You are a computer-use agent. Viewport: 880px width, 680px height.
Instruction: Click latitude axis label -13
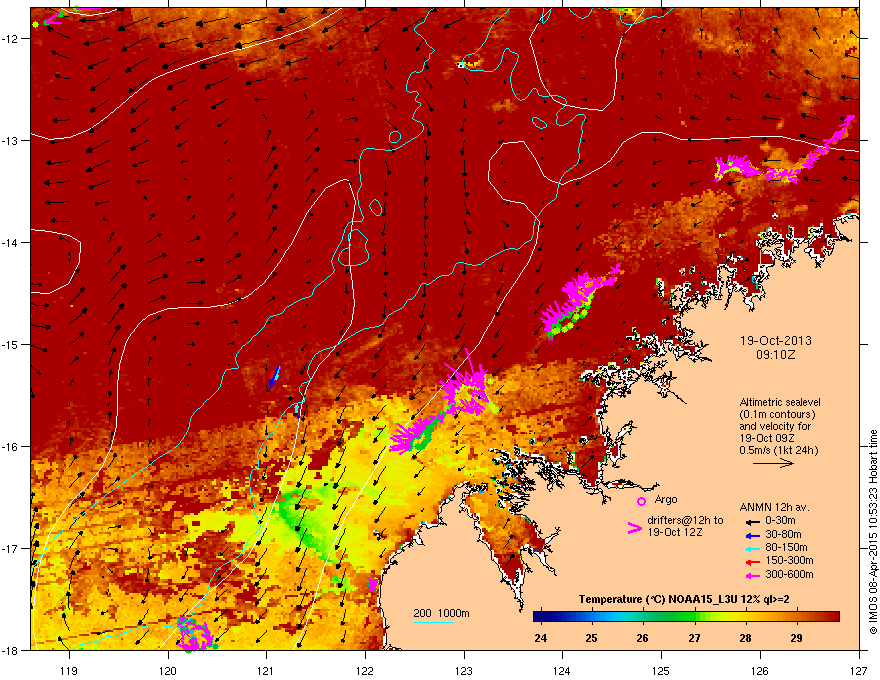coord(10,141)
